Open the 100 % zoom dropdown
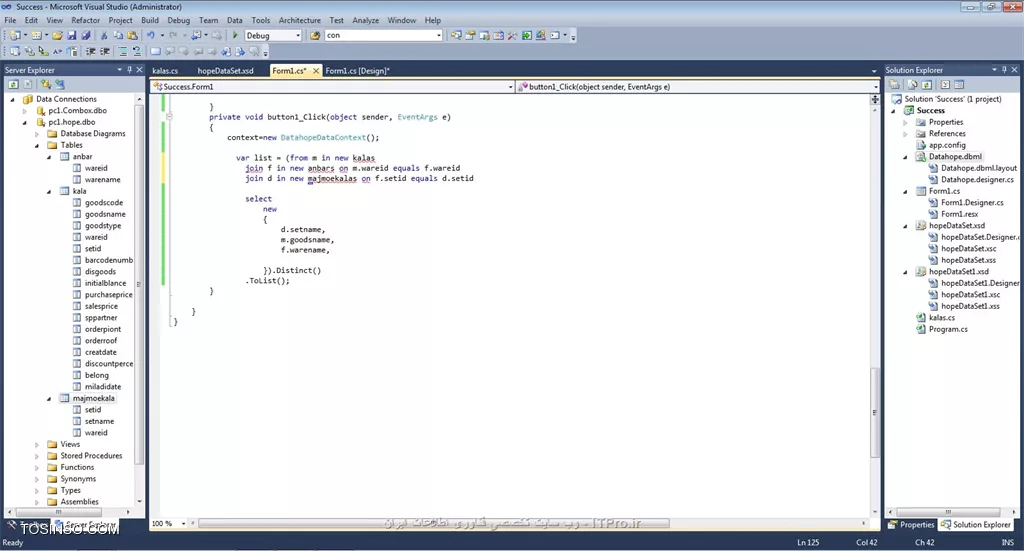The image size is (1024, 551). [x=184, y=524]
